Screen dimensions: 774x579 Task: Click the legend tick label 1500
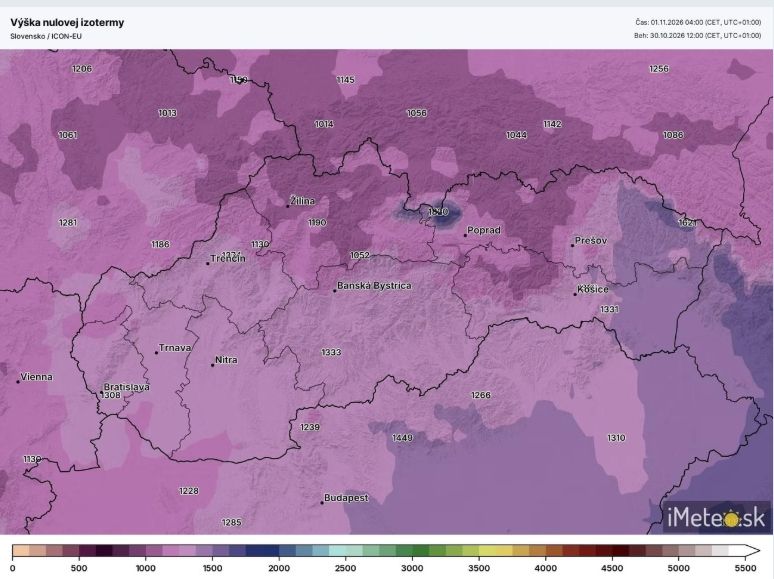click(x=212, y=569)
